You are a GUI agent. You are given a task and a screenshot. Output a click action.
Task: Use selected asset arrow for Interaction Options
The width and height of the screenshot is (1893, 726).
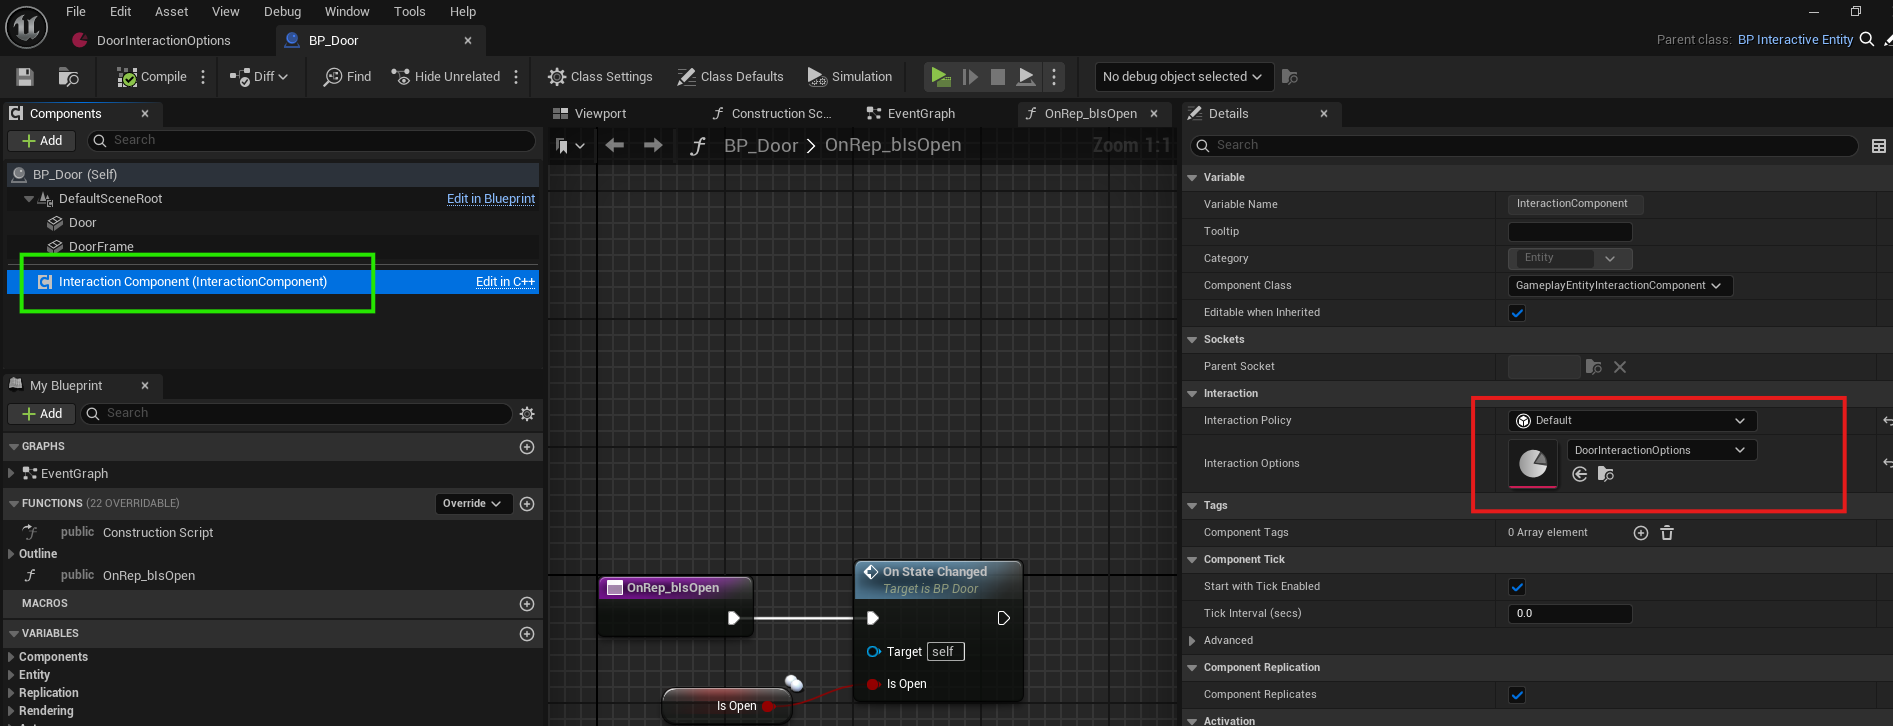pos(1580,474)
